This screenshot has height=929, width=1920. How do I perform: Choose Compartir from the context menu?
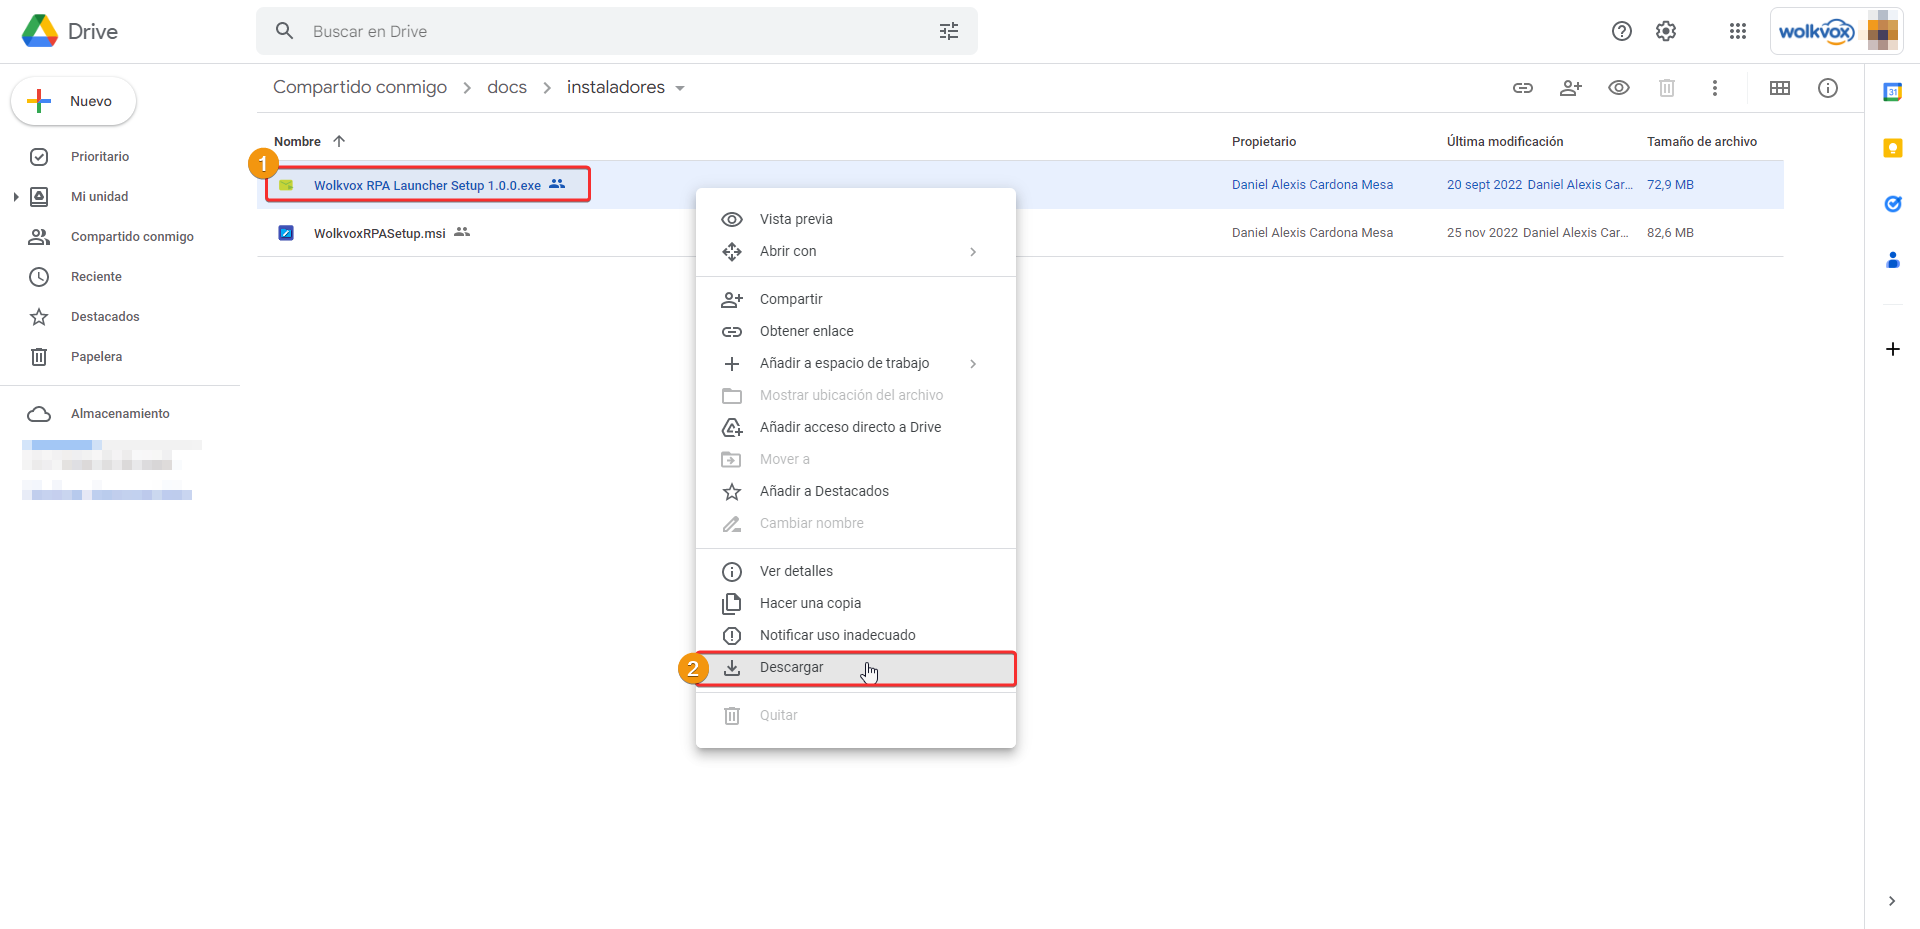(856, 299)
